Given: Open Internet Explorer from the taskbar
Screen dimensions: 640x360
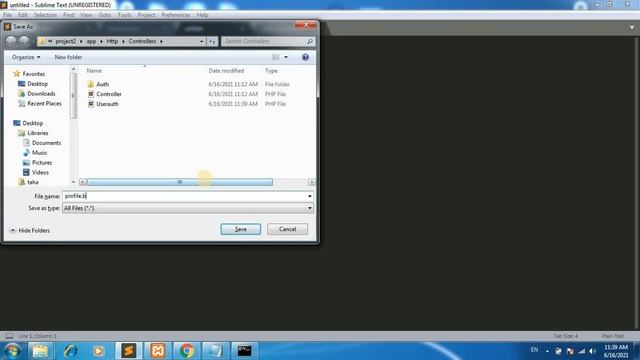Looking at the screenshot, I should (71, 351).
